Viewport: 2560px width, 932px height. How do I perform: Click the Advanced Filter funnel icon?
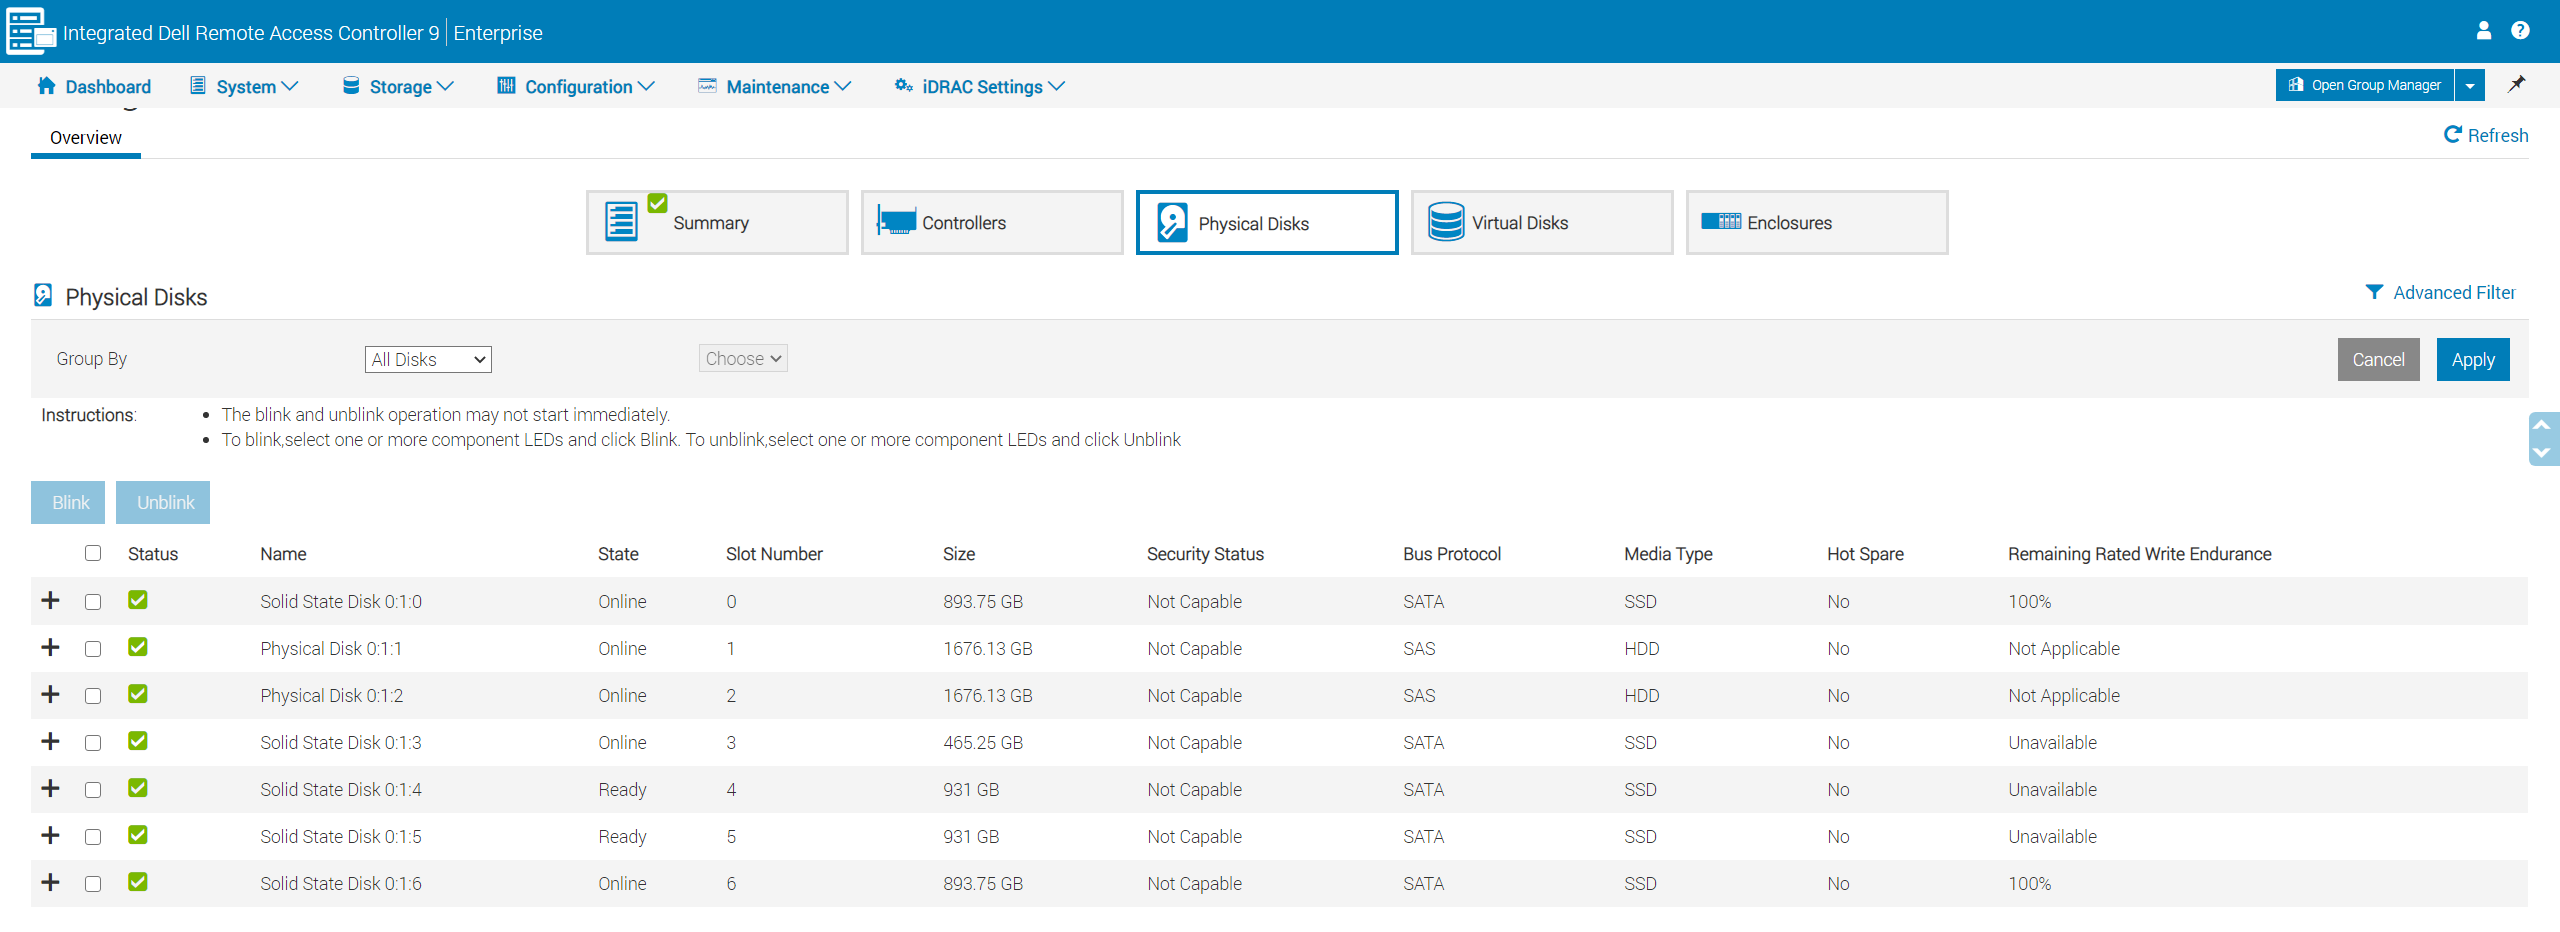(2374, 291)
